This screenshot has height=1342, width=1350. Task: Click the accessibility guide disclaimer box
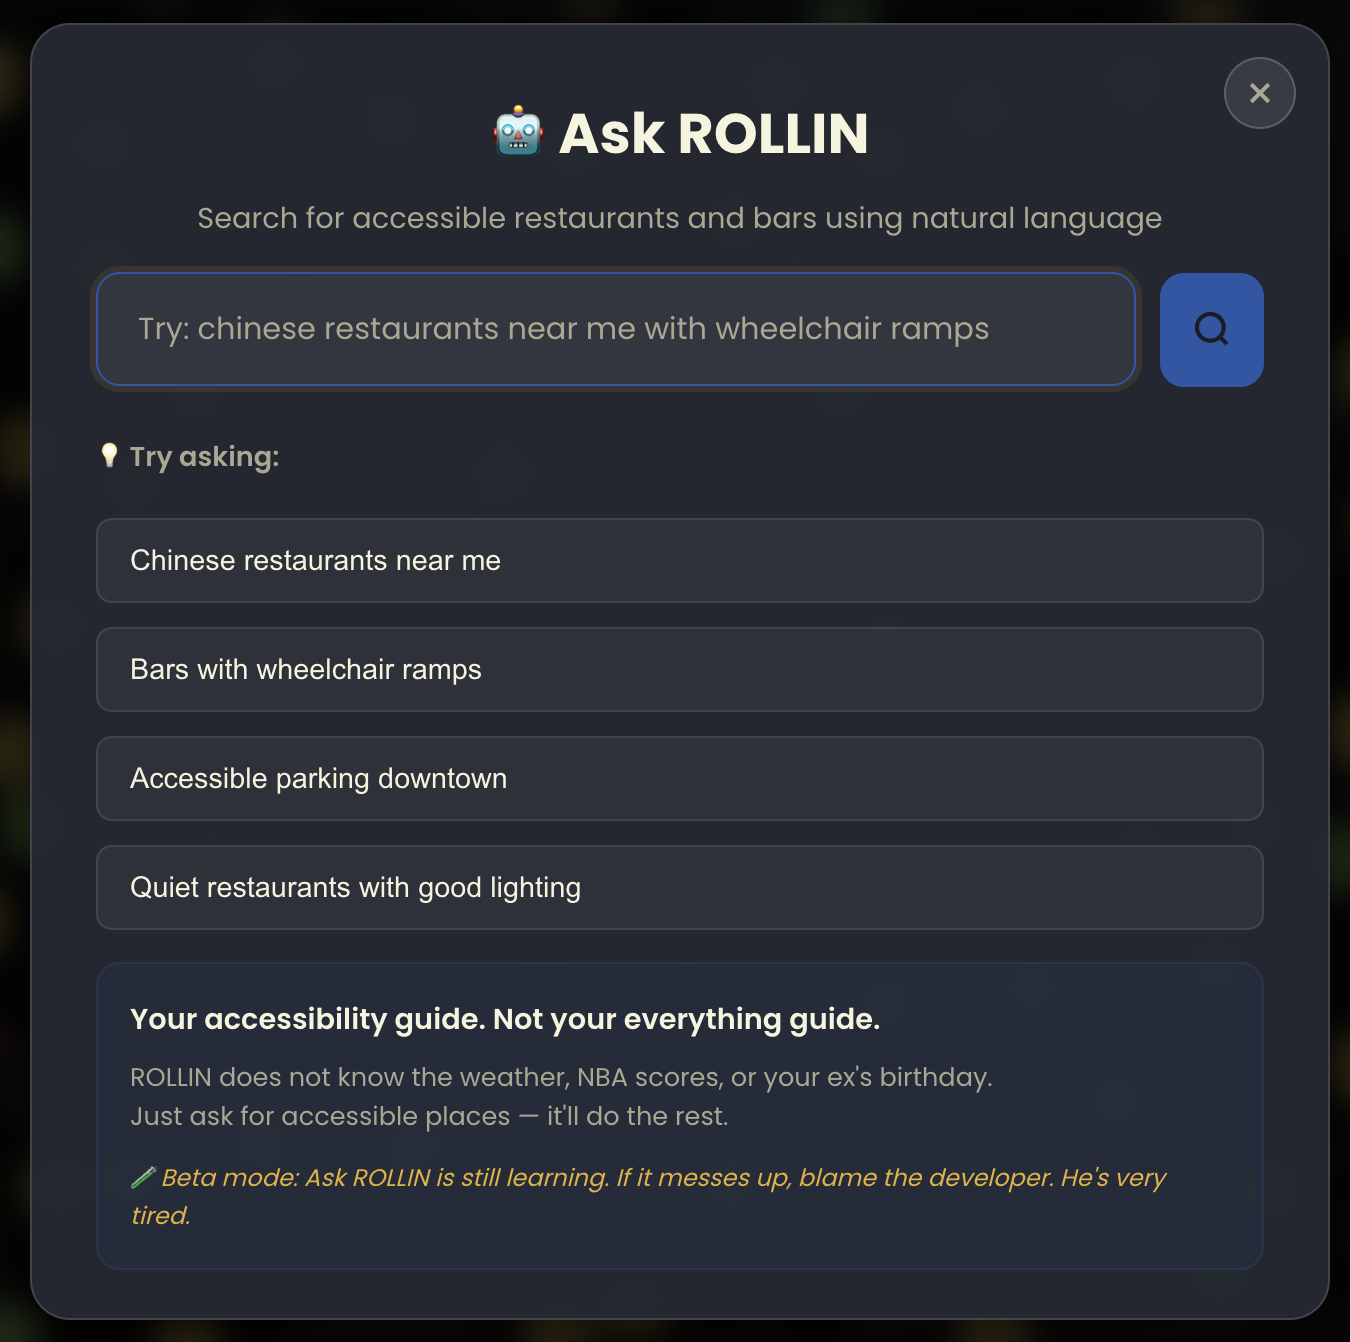pos(680,1115)
